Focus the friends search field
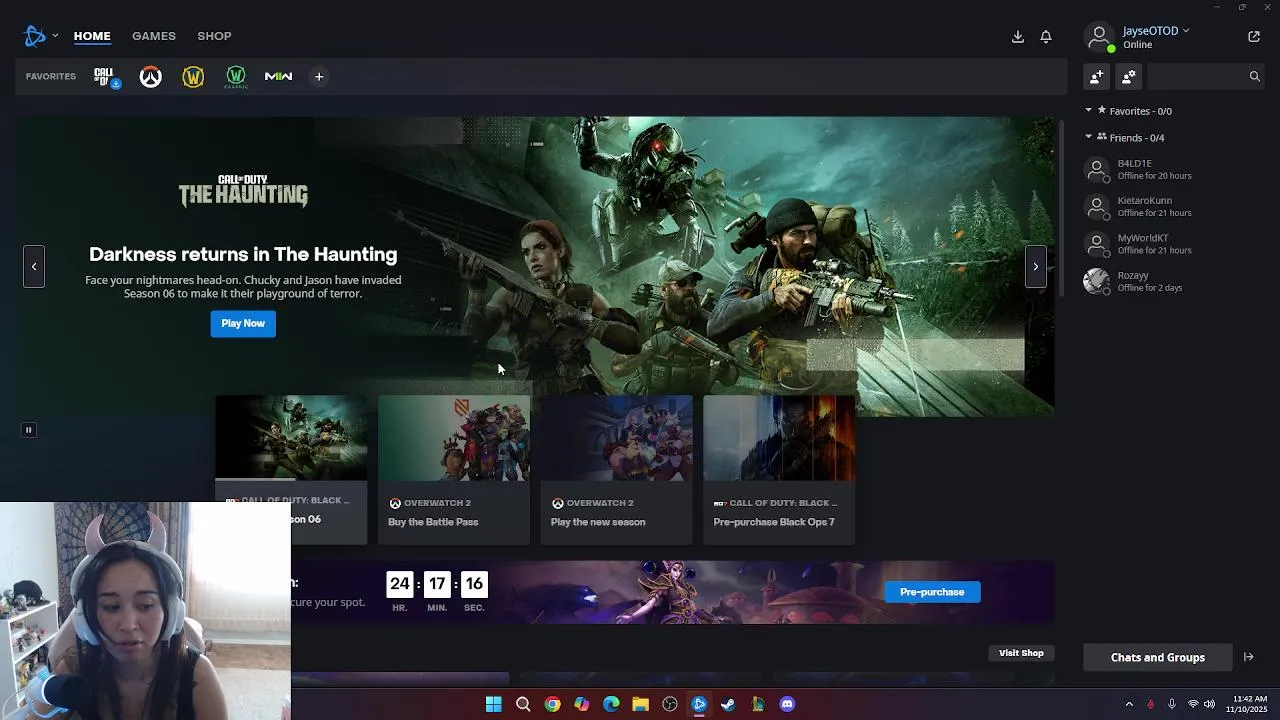1280x720 pixels. [1205, 76]
